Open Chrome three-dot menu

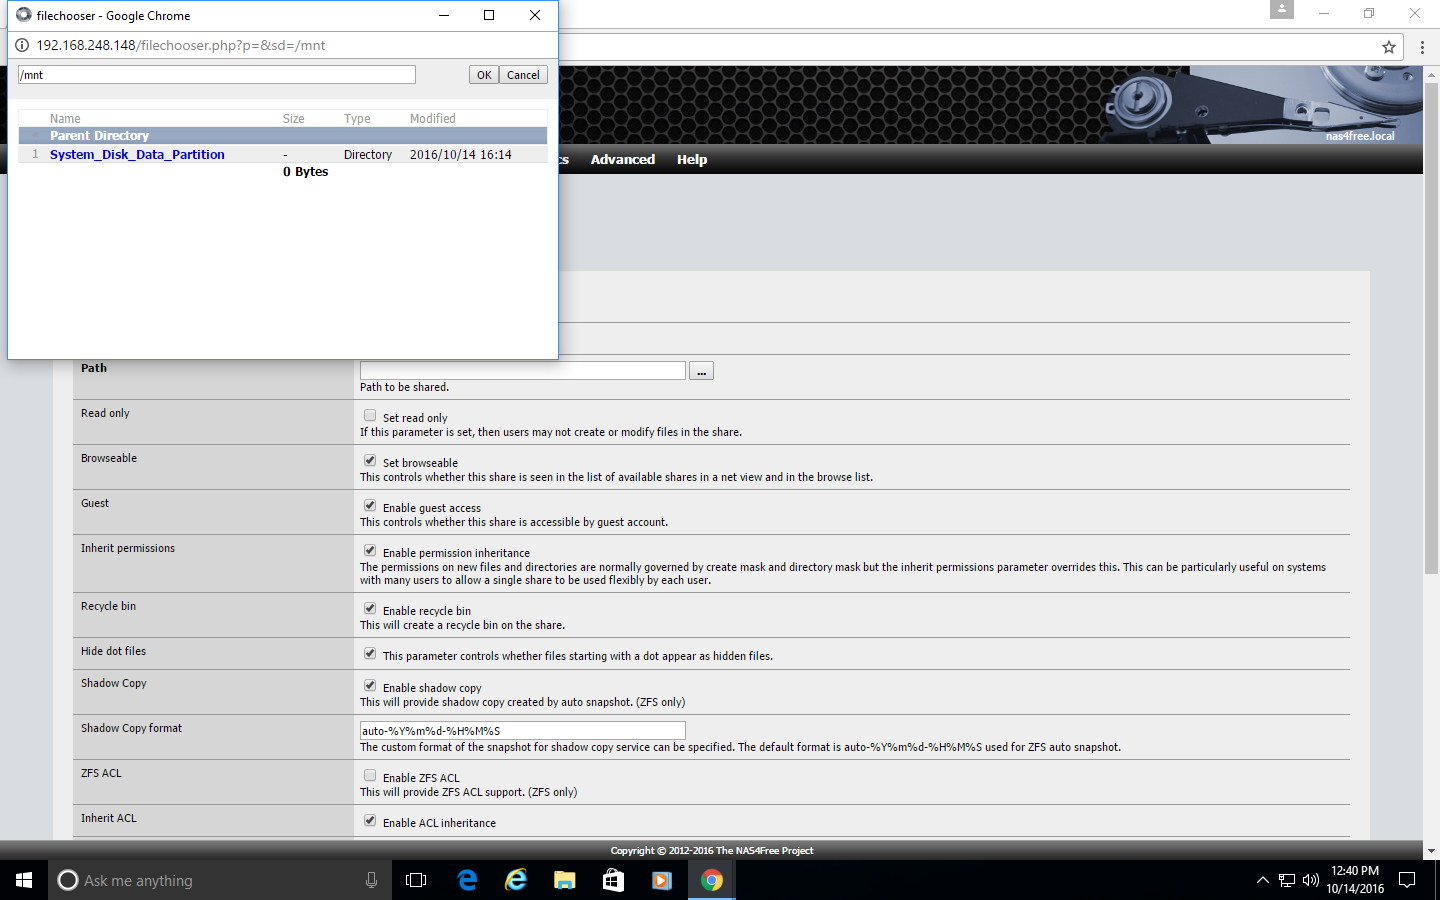tap(1422, 47)
